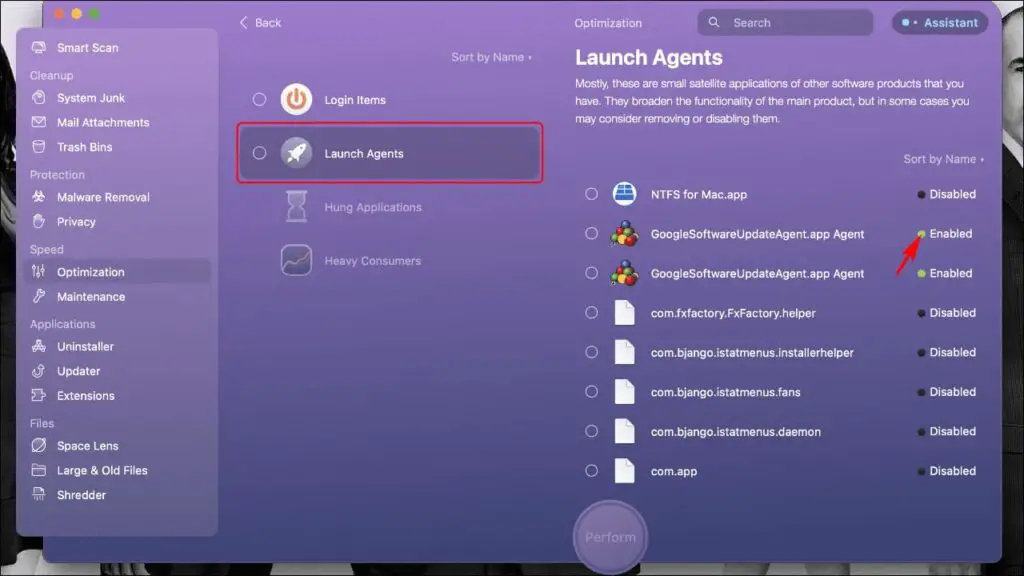
Task: Select the com.fxfactory.FxFactory.helper checkbox
Action: (x=591, y=313)
